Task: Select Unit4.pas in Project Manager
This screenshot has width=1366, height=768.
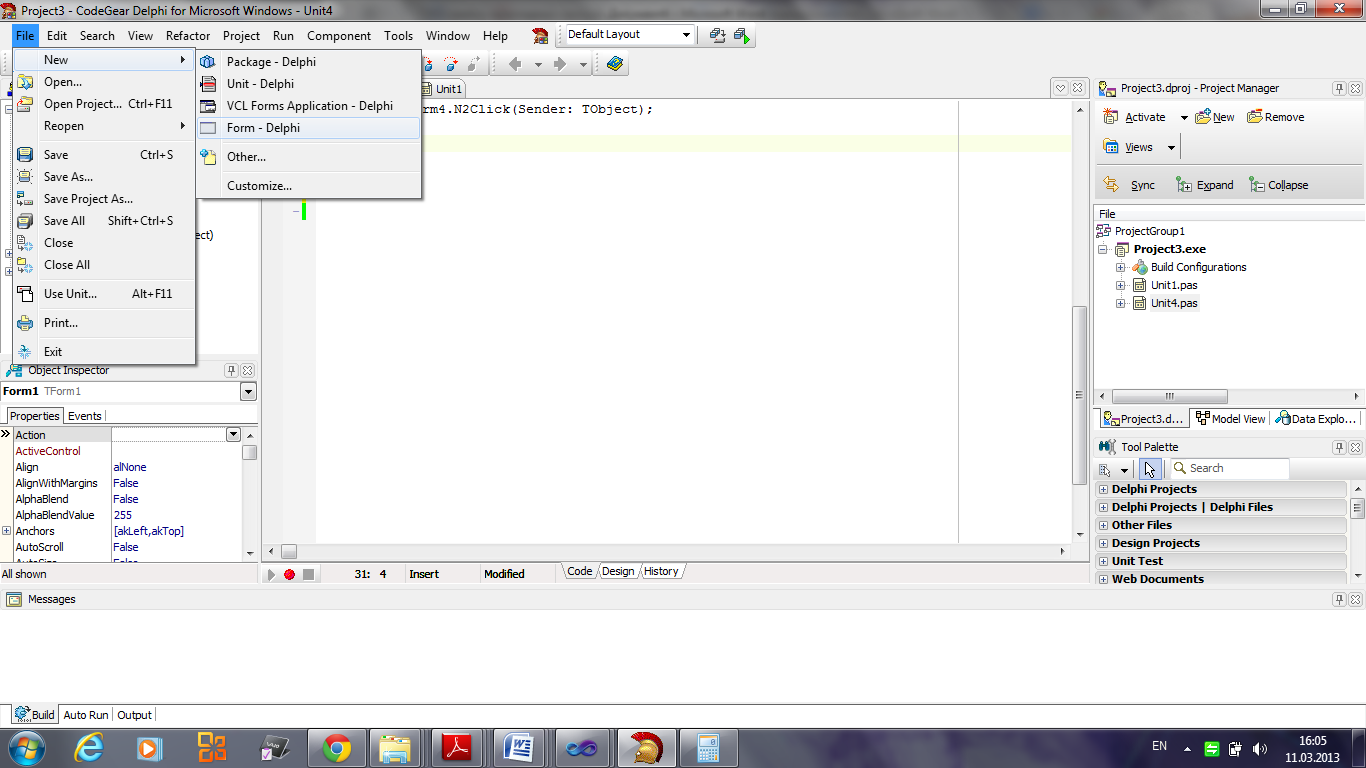Action: click(1174, 303)
